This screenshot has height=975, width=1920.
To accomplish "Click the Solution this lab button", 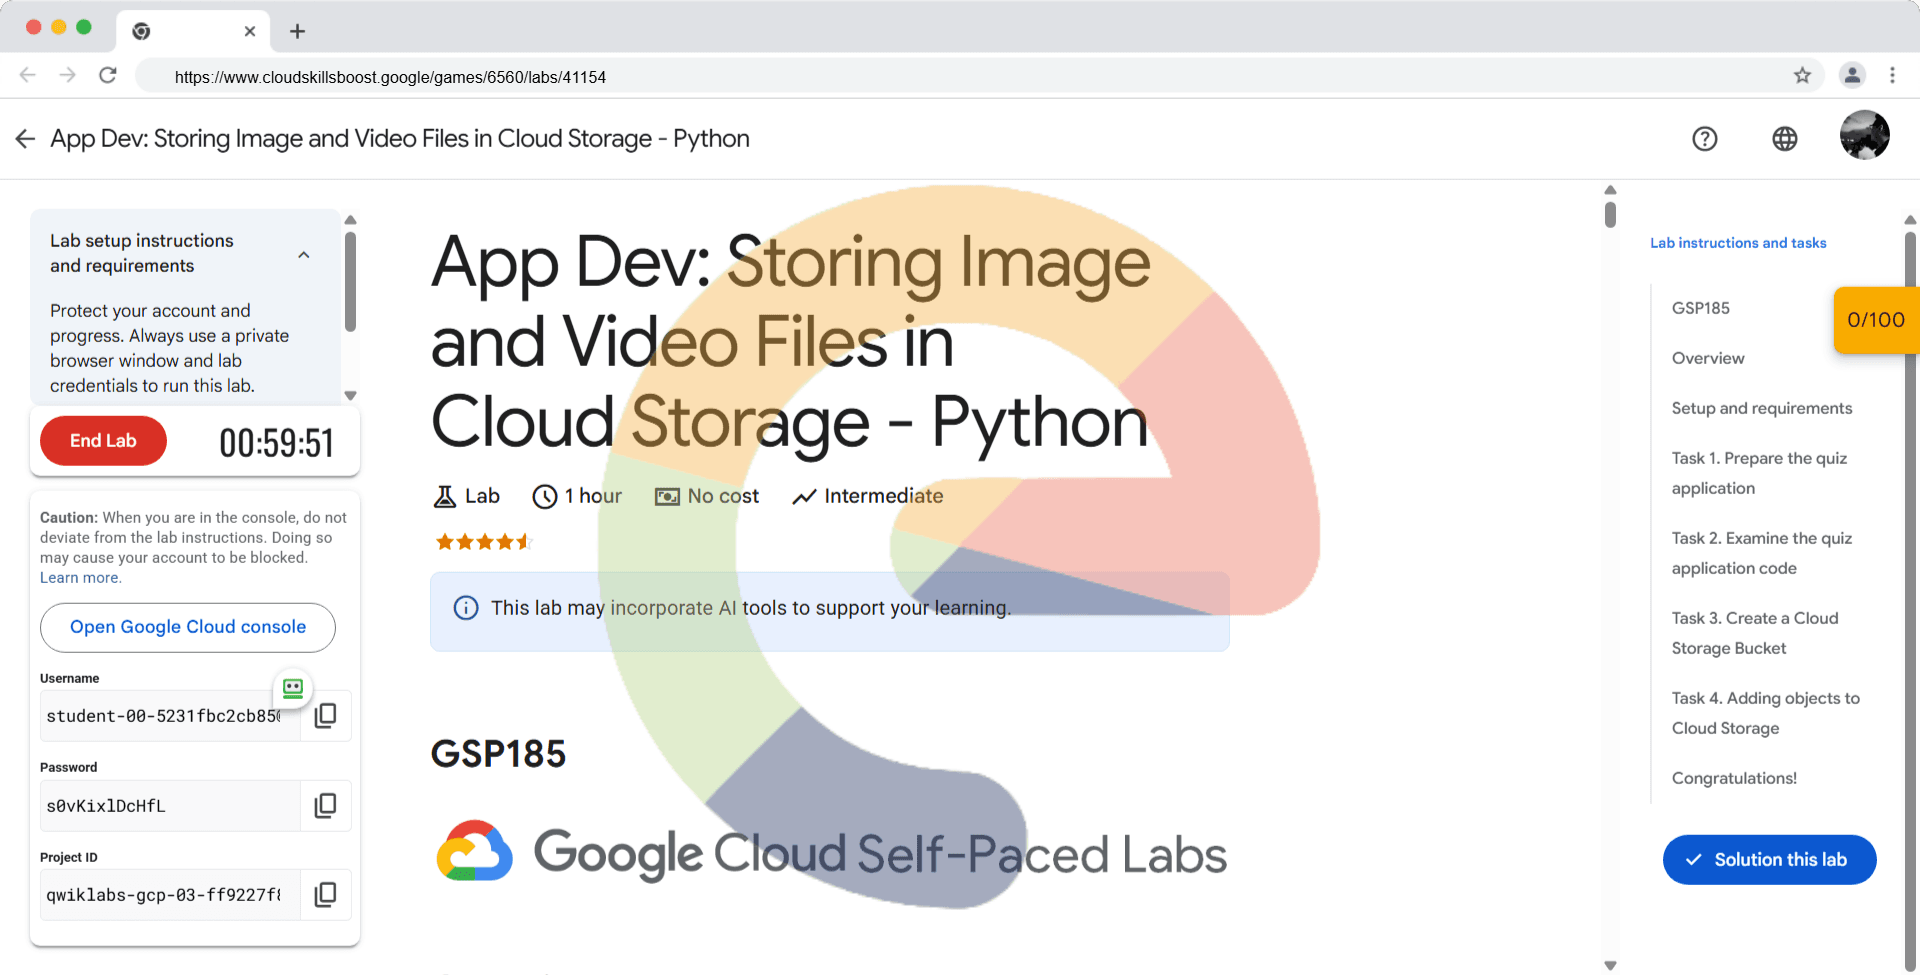I will coord(1769,860).
